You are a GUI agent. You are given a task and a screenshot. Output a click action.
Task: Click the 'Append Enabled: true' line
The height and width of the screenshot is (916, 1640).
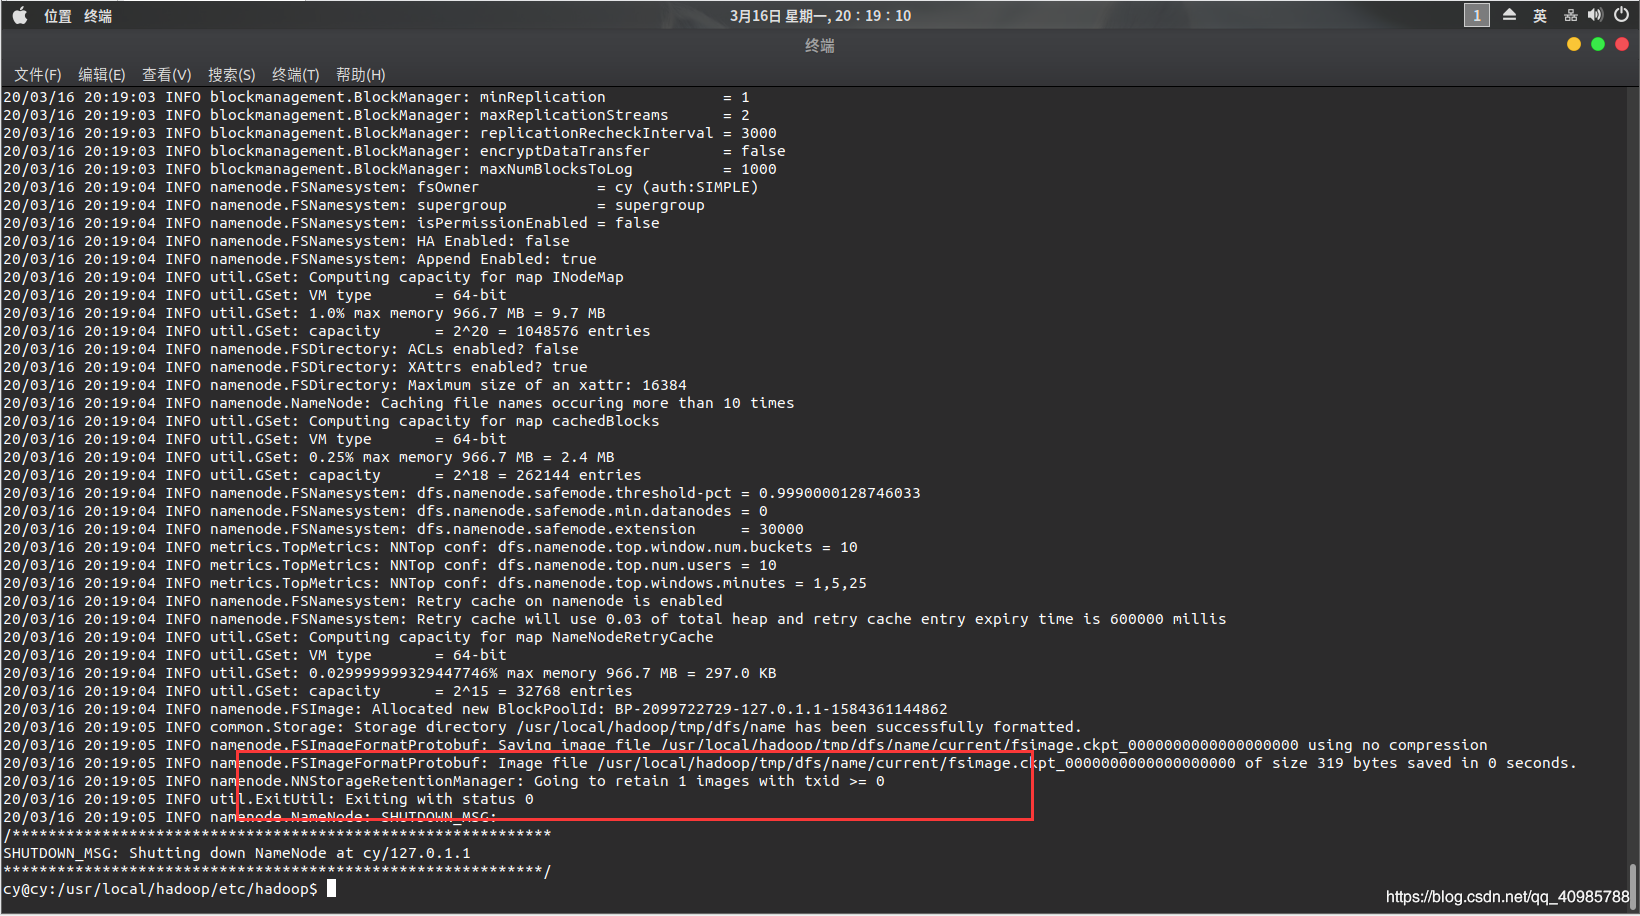point(507,259)
